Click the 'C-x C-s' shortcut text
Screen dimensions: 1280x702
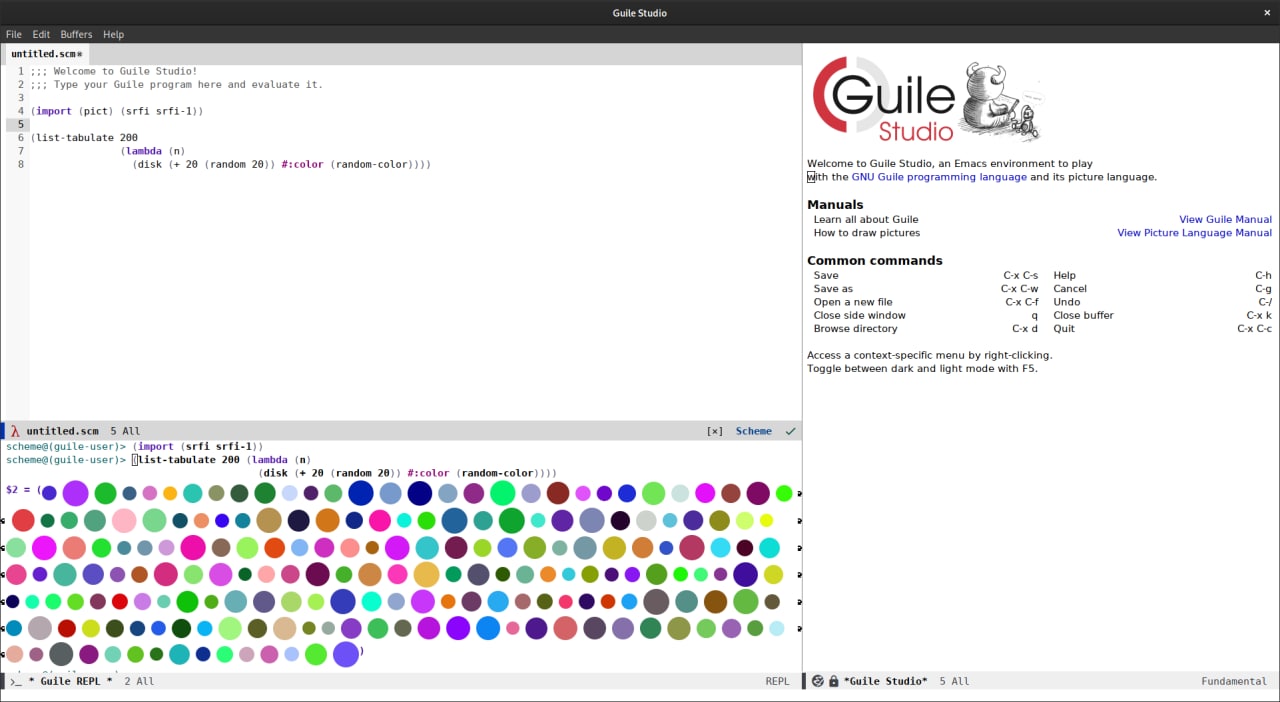[x=1021, y=275]
